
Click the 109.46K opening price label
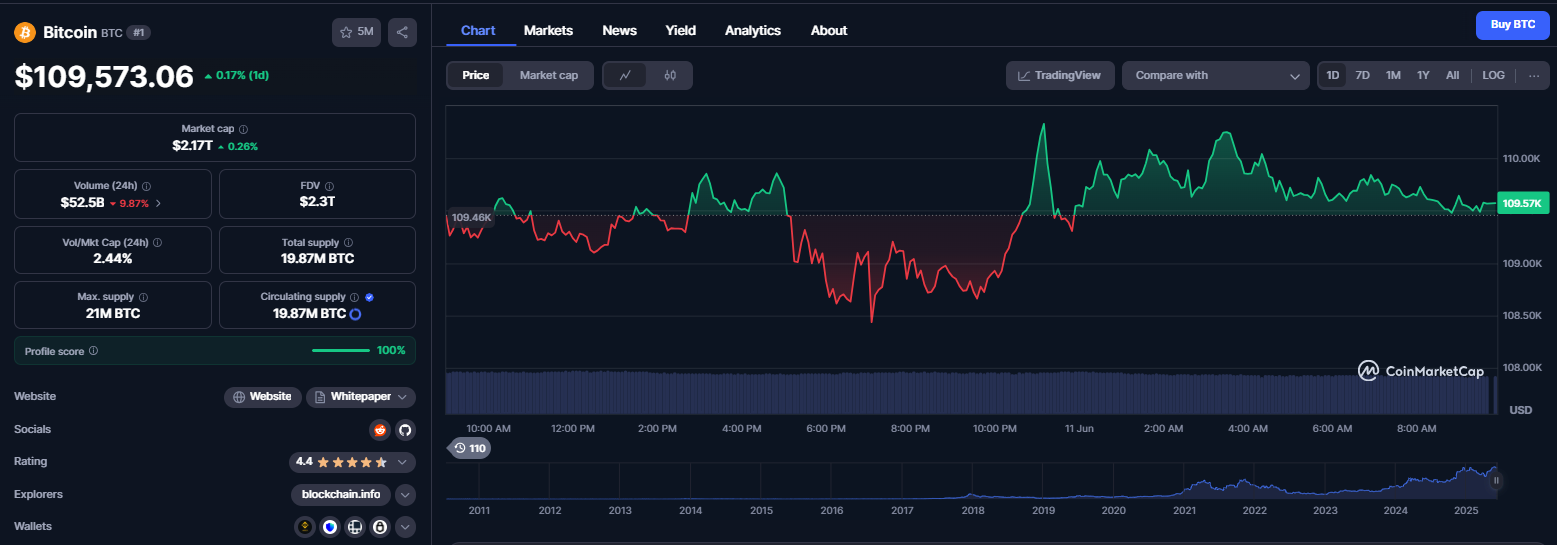(x=471, y=217)
